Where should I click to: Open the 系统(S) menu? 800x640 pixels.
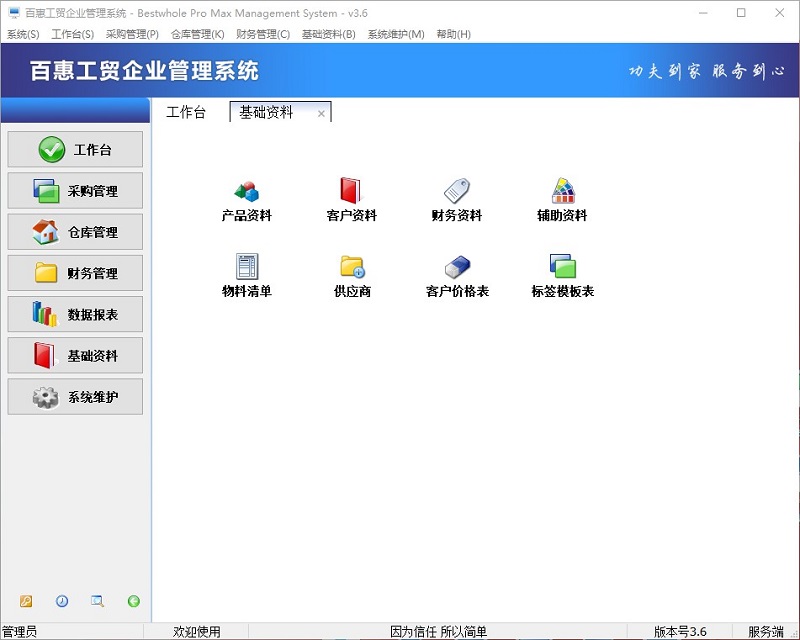coord(23,34)
